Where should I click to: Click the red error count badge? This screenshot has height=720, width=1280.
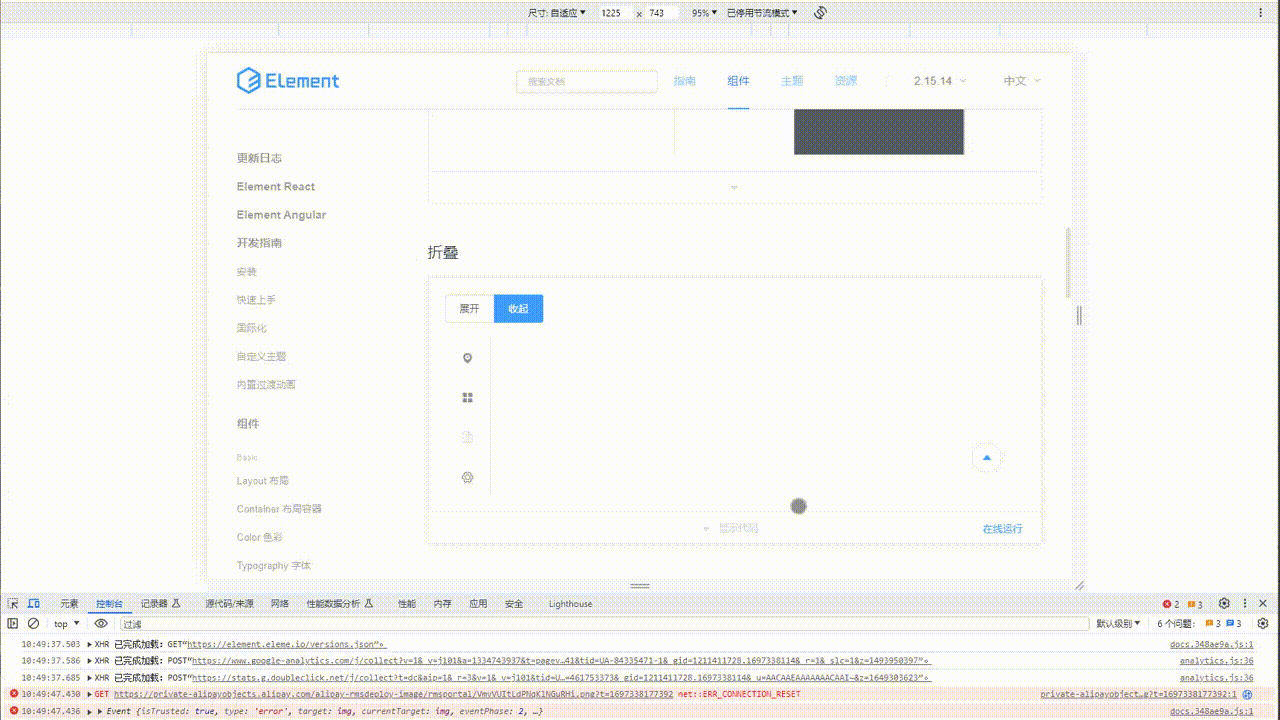[x=1171, y=604]
